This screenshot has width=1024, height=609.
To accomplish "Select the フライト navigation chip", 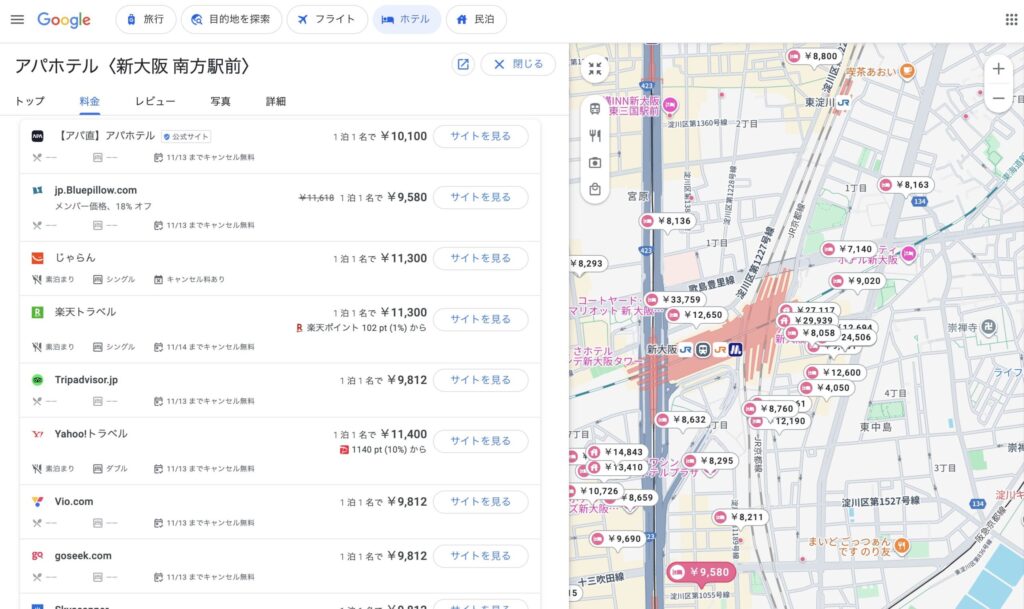I will (326, 20).
